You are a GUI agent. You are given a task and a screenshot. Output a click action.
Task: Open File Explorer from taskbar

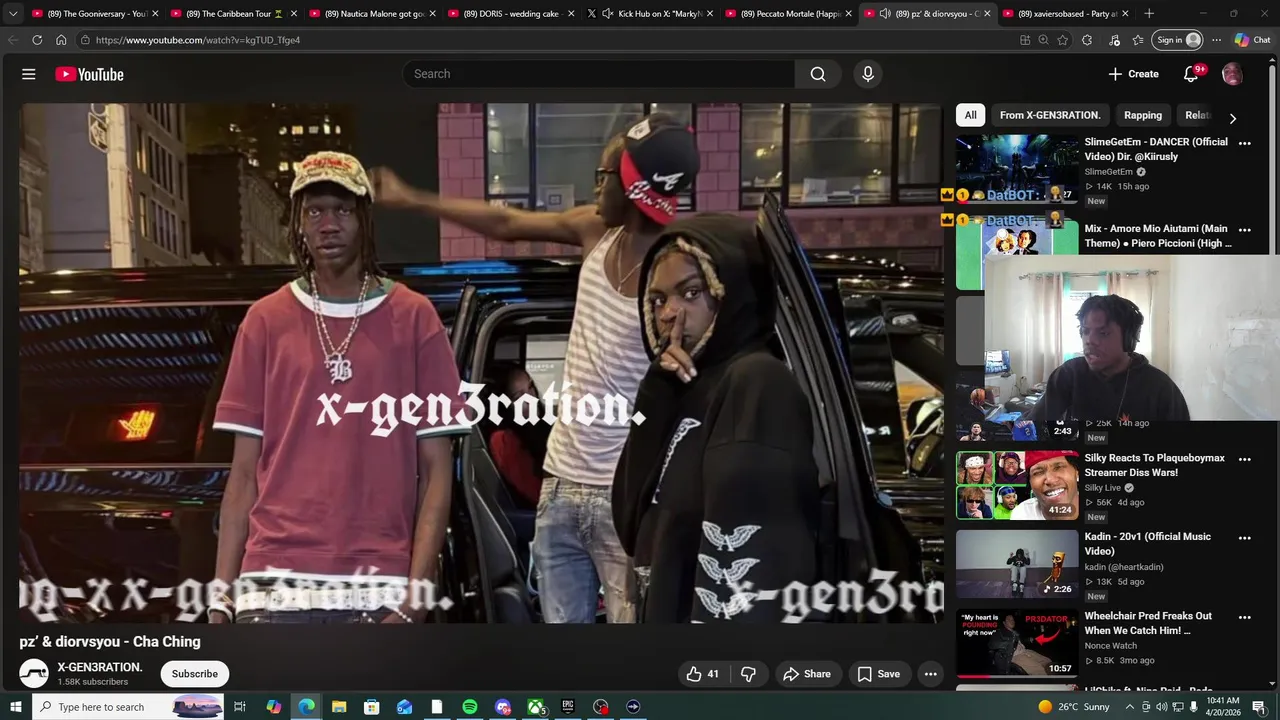point(339,707)
